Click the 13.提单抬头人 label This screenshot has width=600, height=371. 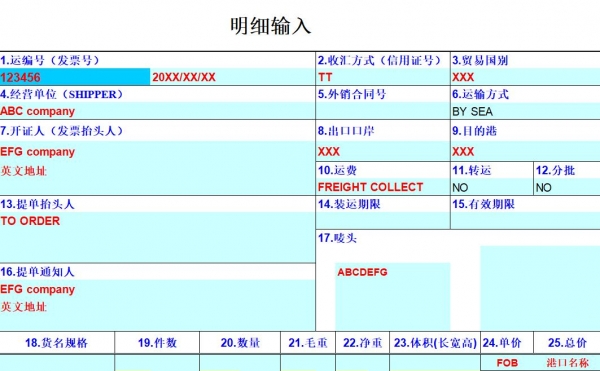point(37,204)
